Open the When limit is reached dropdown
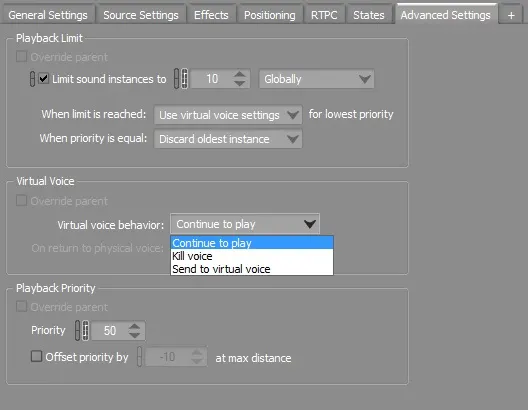The height and width of the screenshot is (410, 528). [x=228, y=115]
